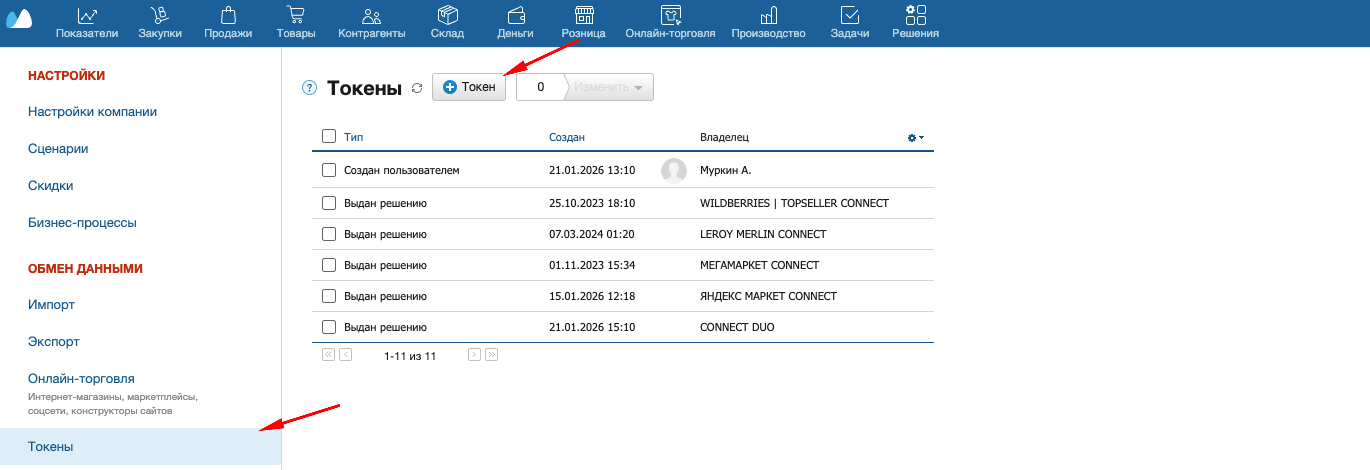The height and width of the screenshot is (470, 1370).
Task: Click the refresh icon next to Токены
Action: click(x=417, y=88)
